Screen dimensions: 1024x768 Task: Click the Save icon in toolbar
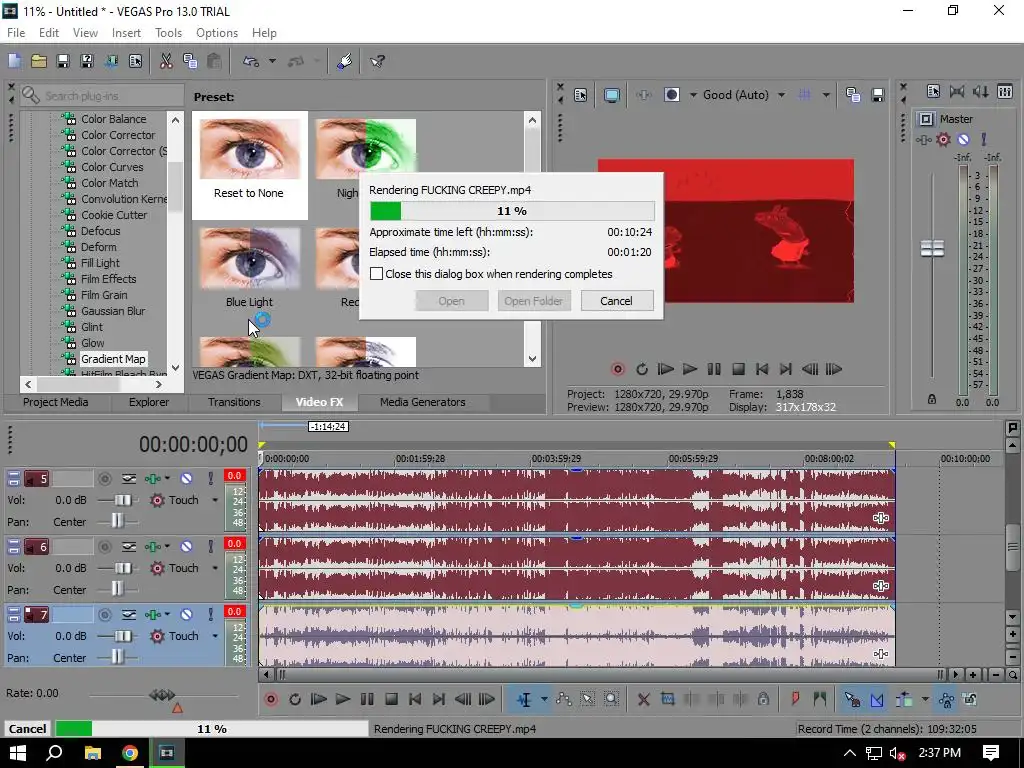63,61
